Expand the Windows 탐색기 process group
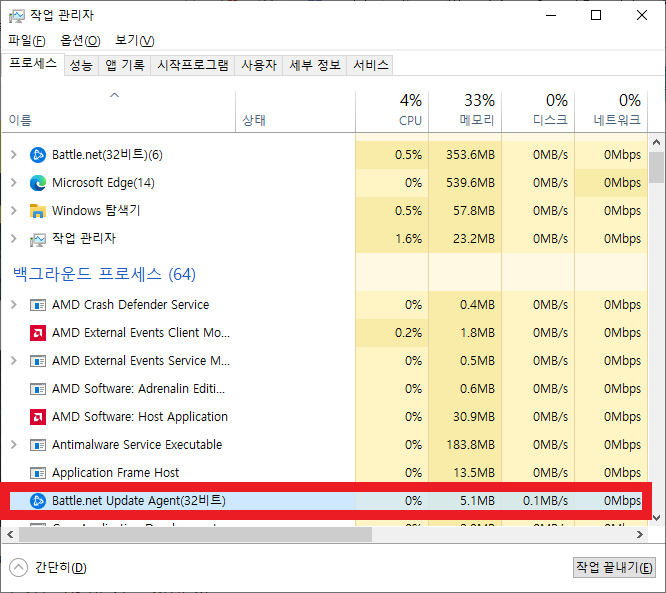 [14, 211]
